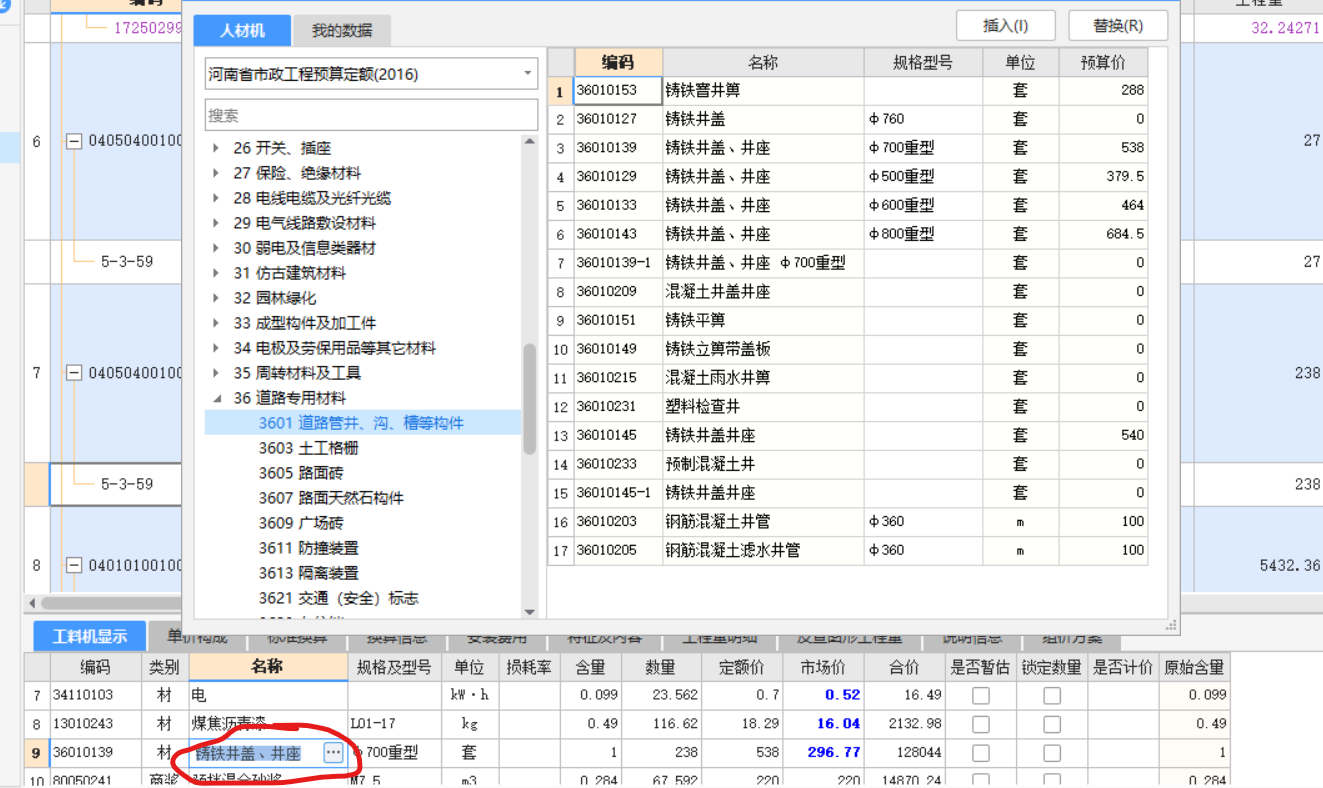Screen dimensions: 1323x788
Task: Select tree item 33 成型构件及加工件
Action: tap(305, 323)
